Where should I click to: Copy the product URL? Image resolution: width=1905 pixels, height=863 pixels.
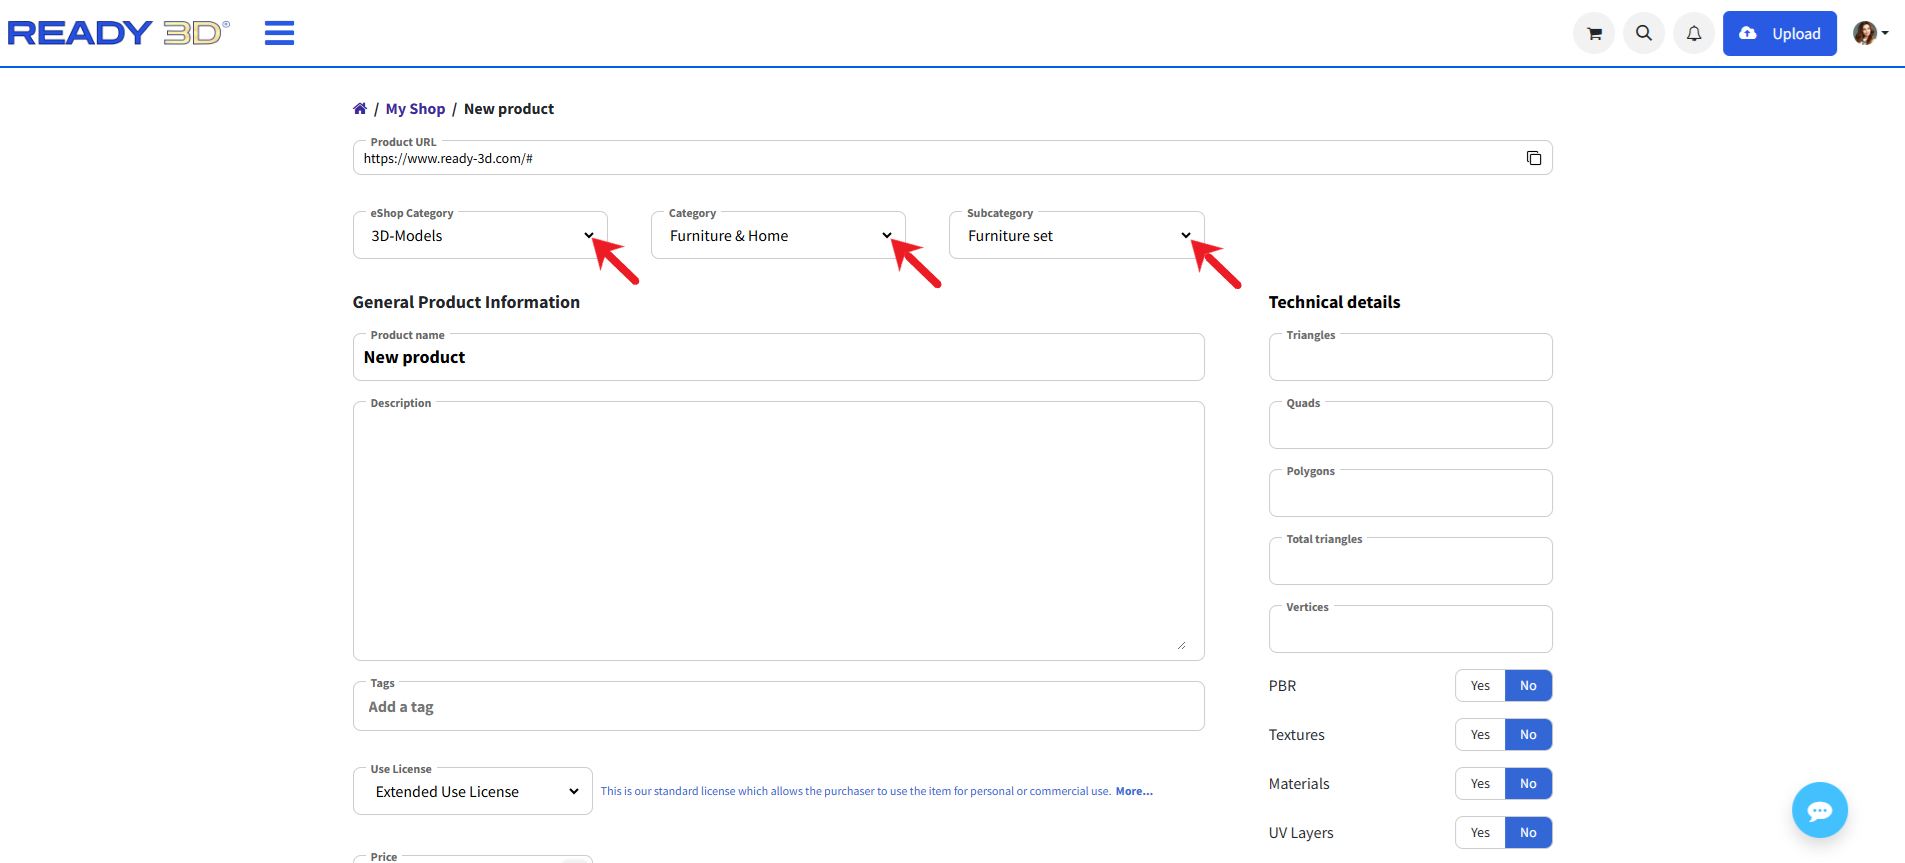click(1534, 158)
